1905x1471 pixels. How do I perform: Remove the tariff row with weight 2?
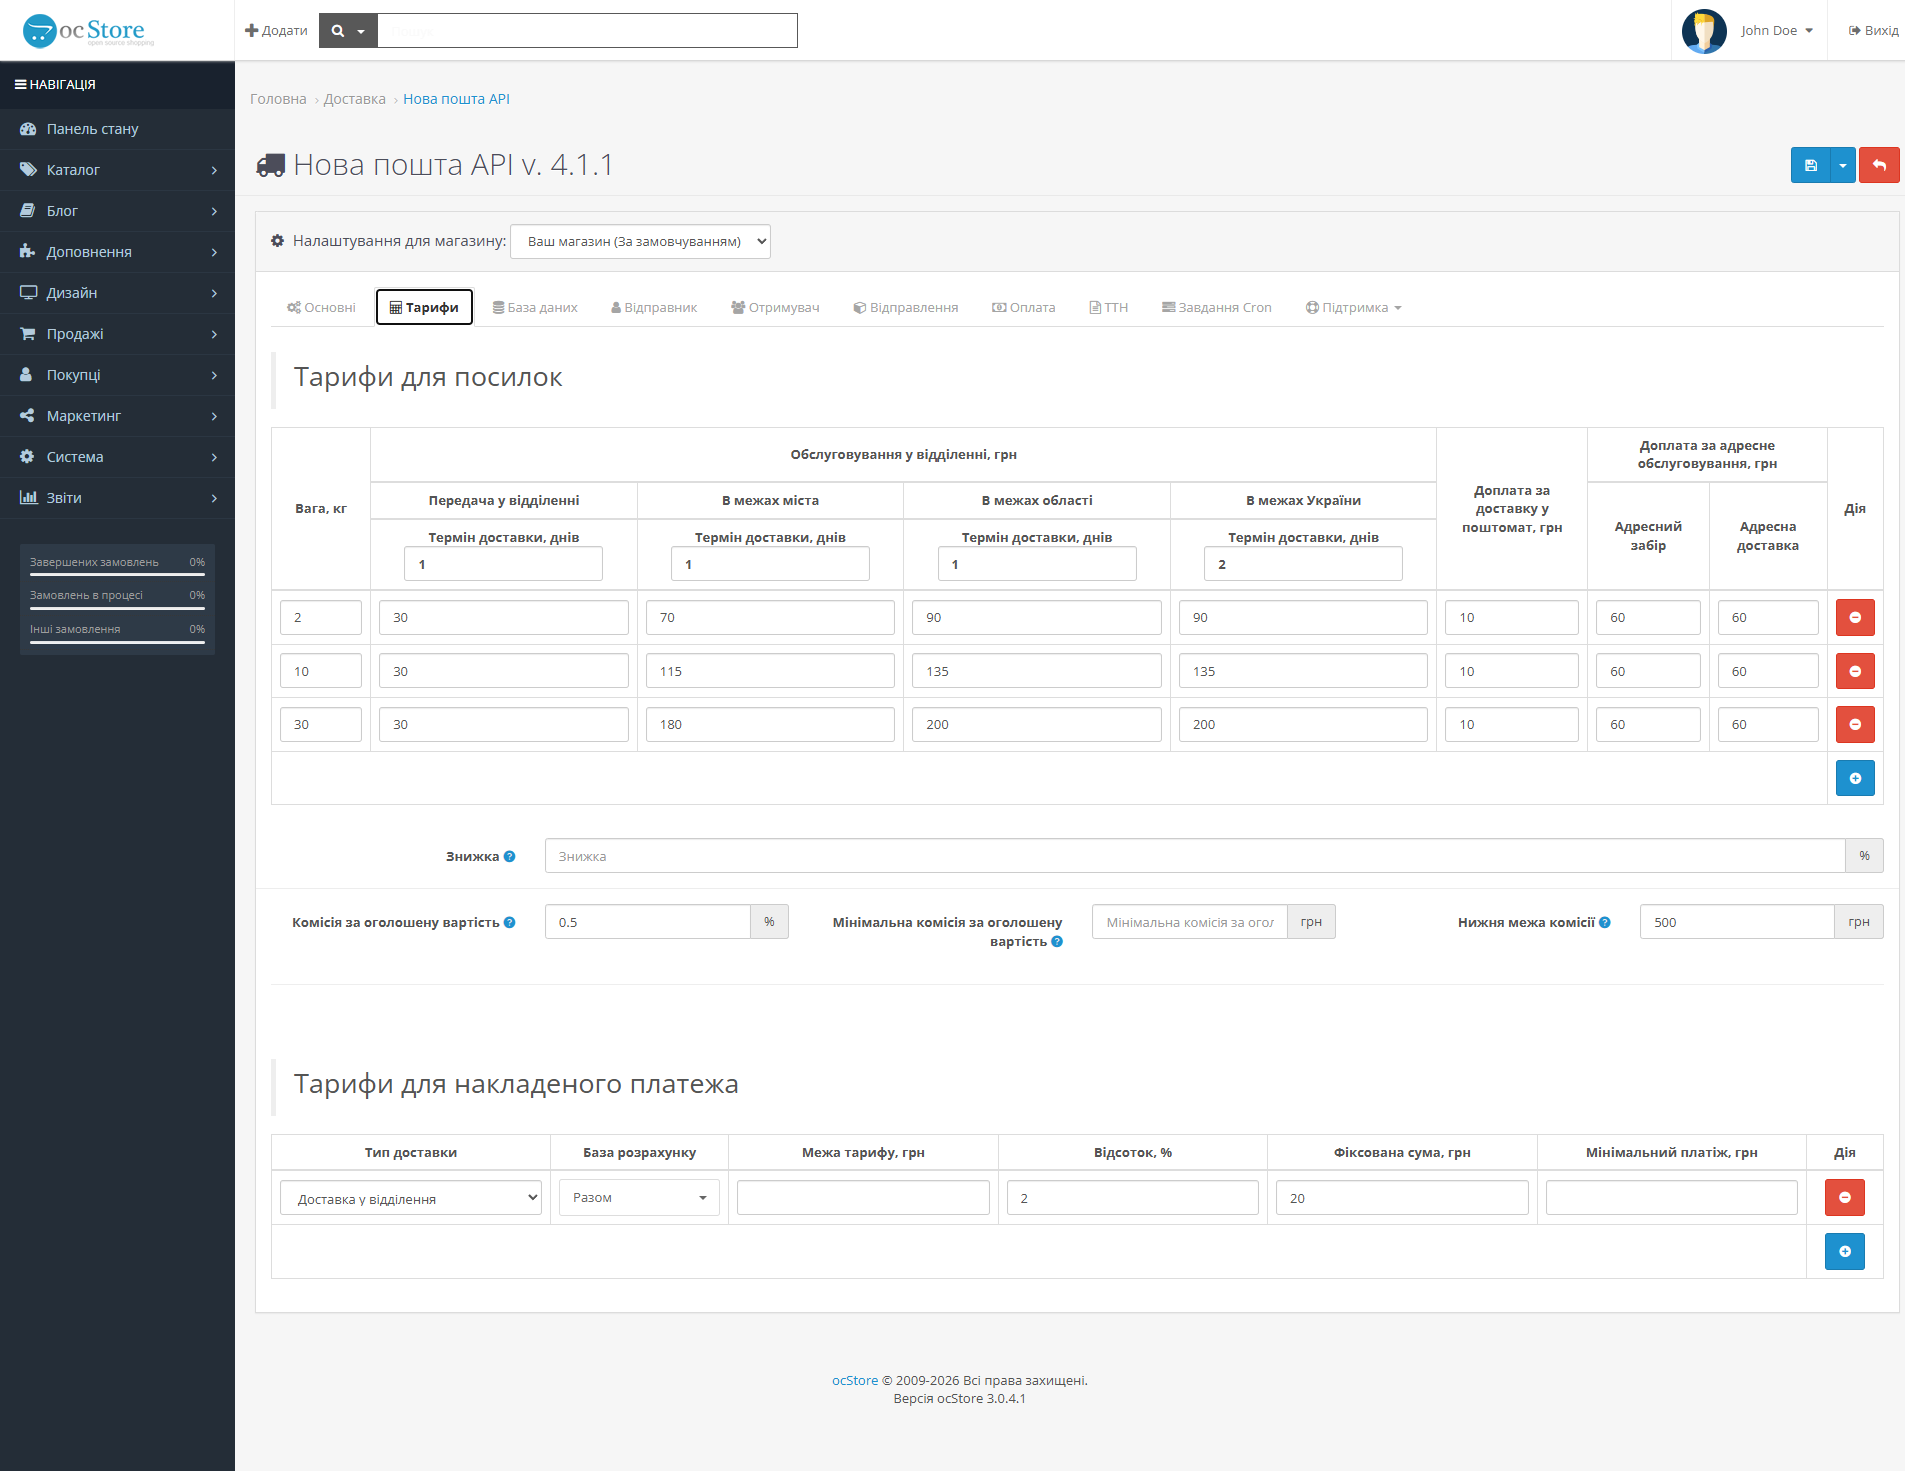click(1855, 617)
